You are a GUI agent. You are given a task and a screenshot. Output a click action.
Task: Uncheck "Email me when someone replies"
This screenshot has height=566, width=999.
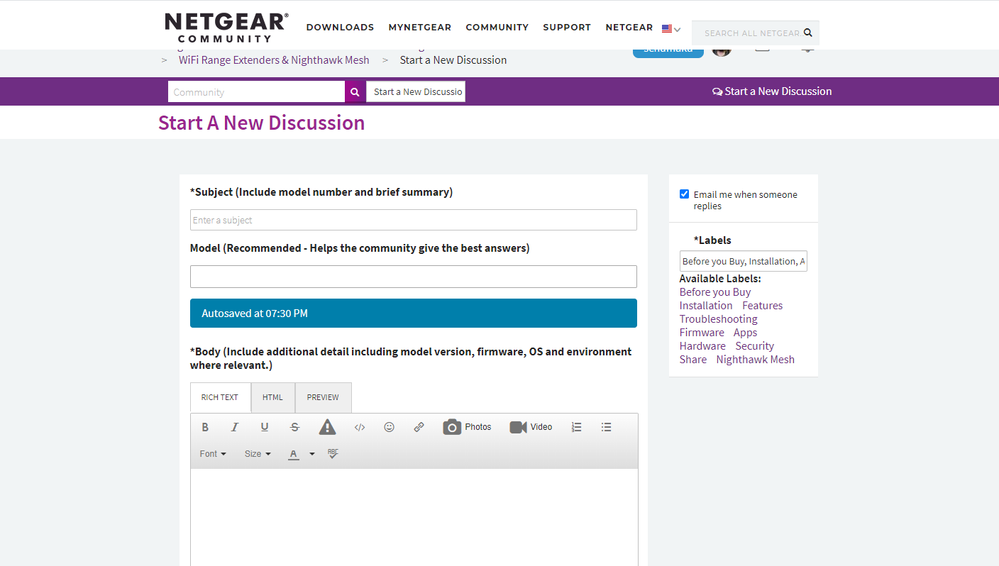point(684,194)
